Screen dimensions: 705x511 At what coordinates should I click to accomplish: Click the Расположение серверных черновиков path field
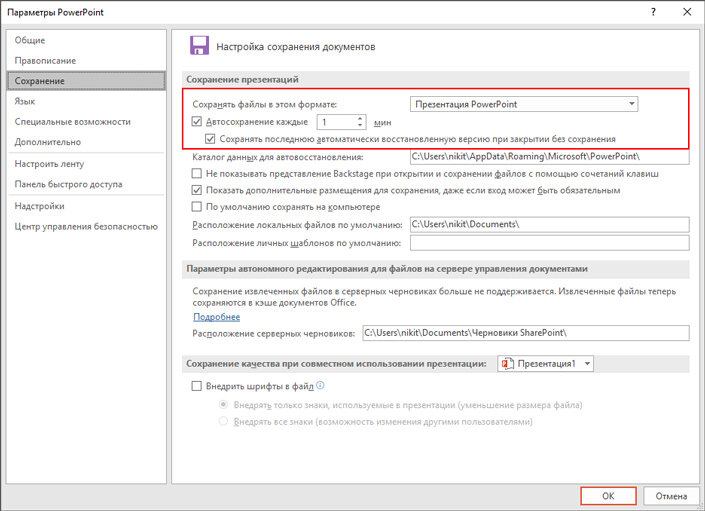(526, 333)
